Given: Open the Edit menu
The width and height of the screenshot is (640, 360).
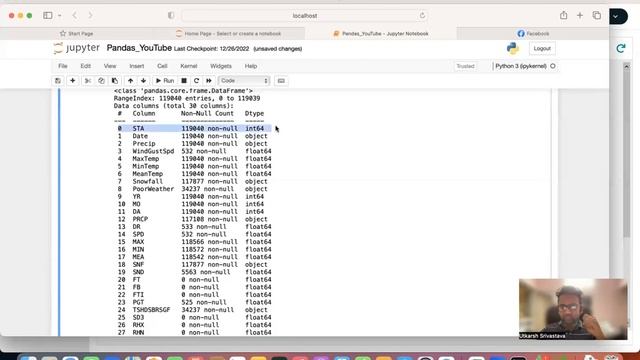Looking at the screenshot, I should [85, 66].
